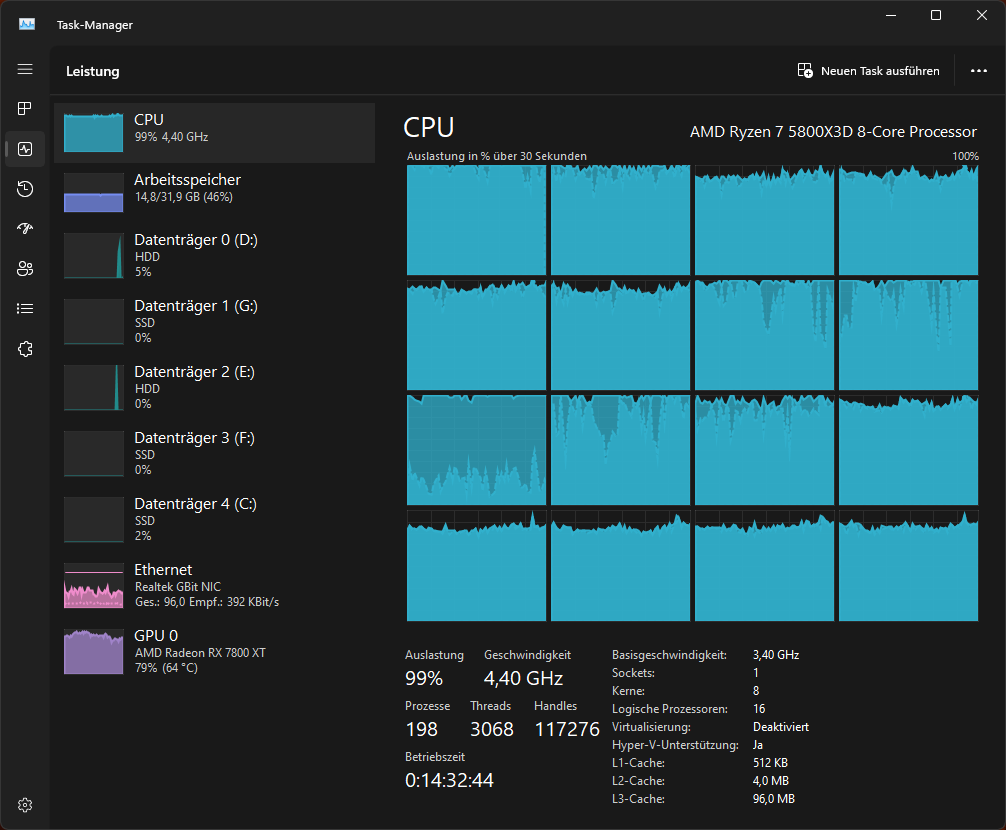Click the CPU usage mini graph thumbnail
The height and width of the screenshot is (830, 1006).
click(x=94, y=133)
